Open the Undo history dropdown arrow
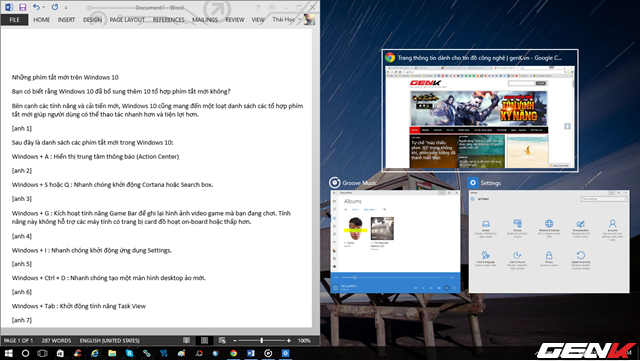 pos(44,7)
